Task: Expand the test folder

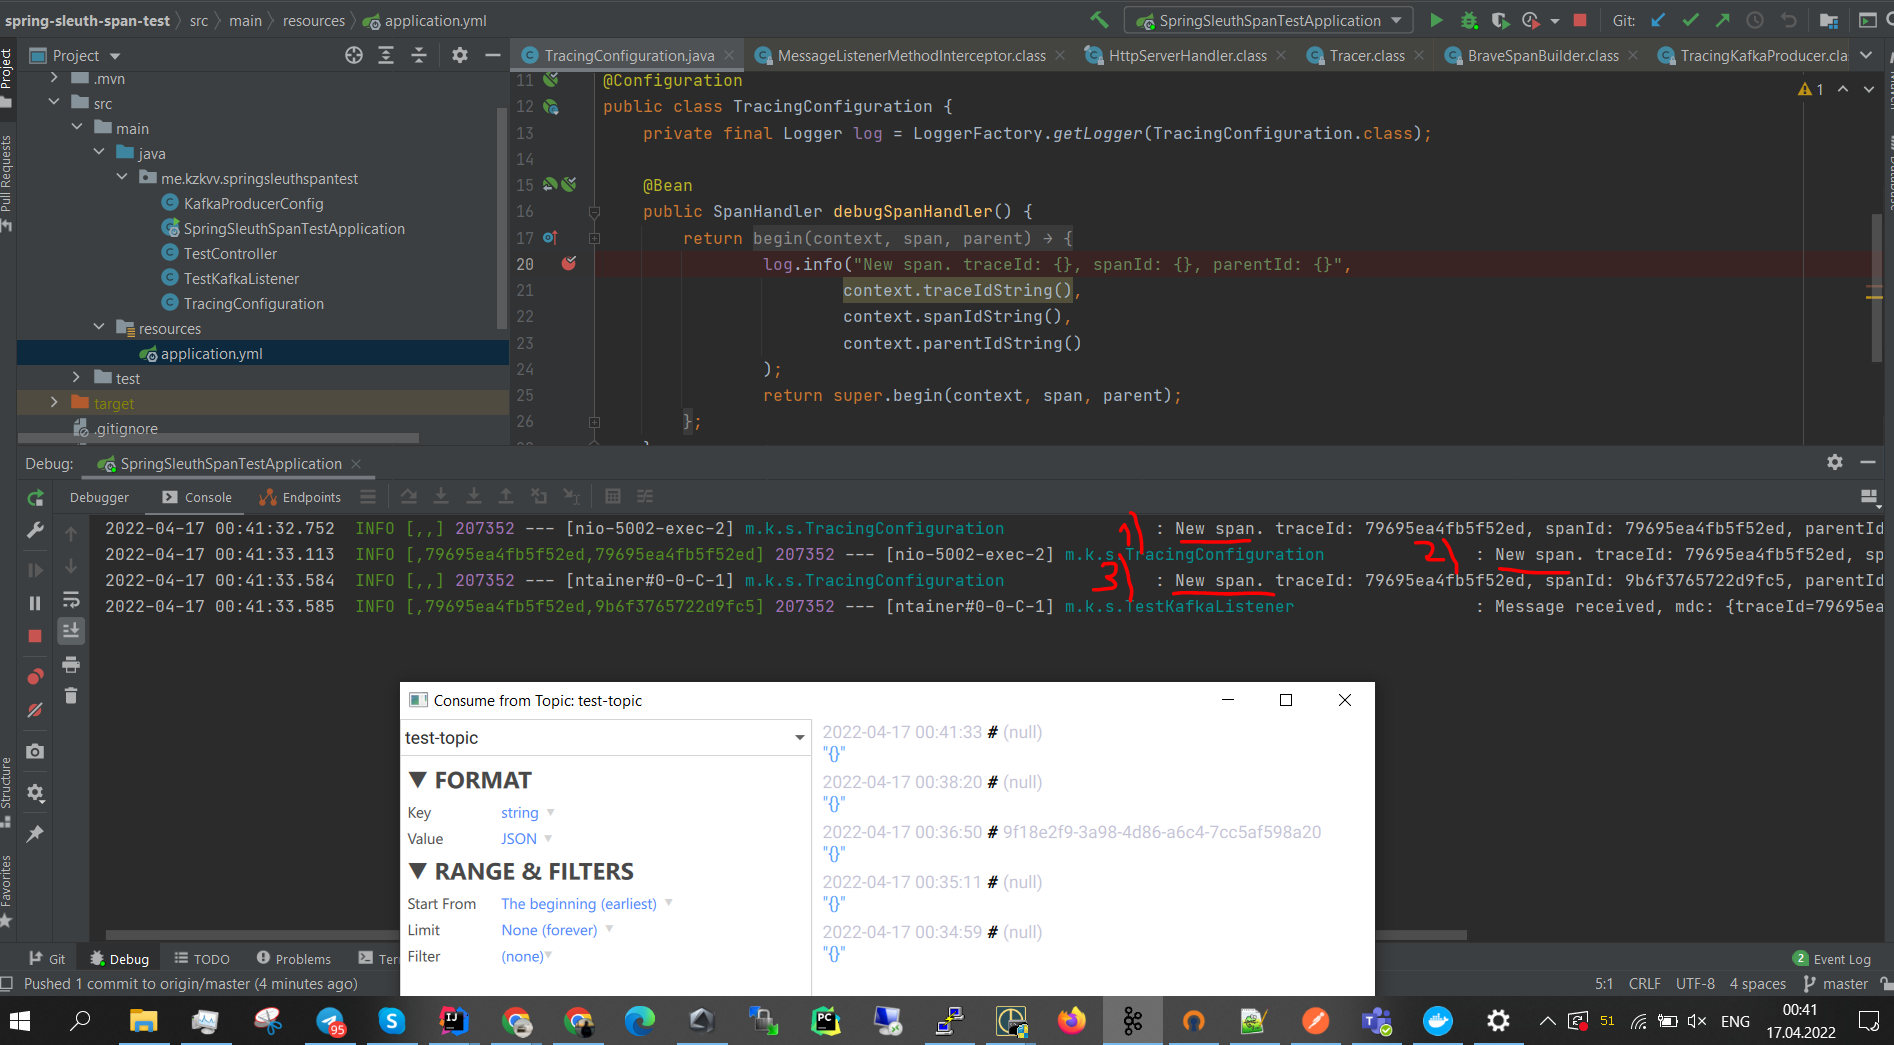Action: [76, 378]
